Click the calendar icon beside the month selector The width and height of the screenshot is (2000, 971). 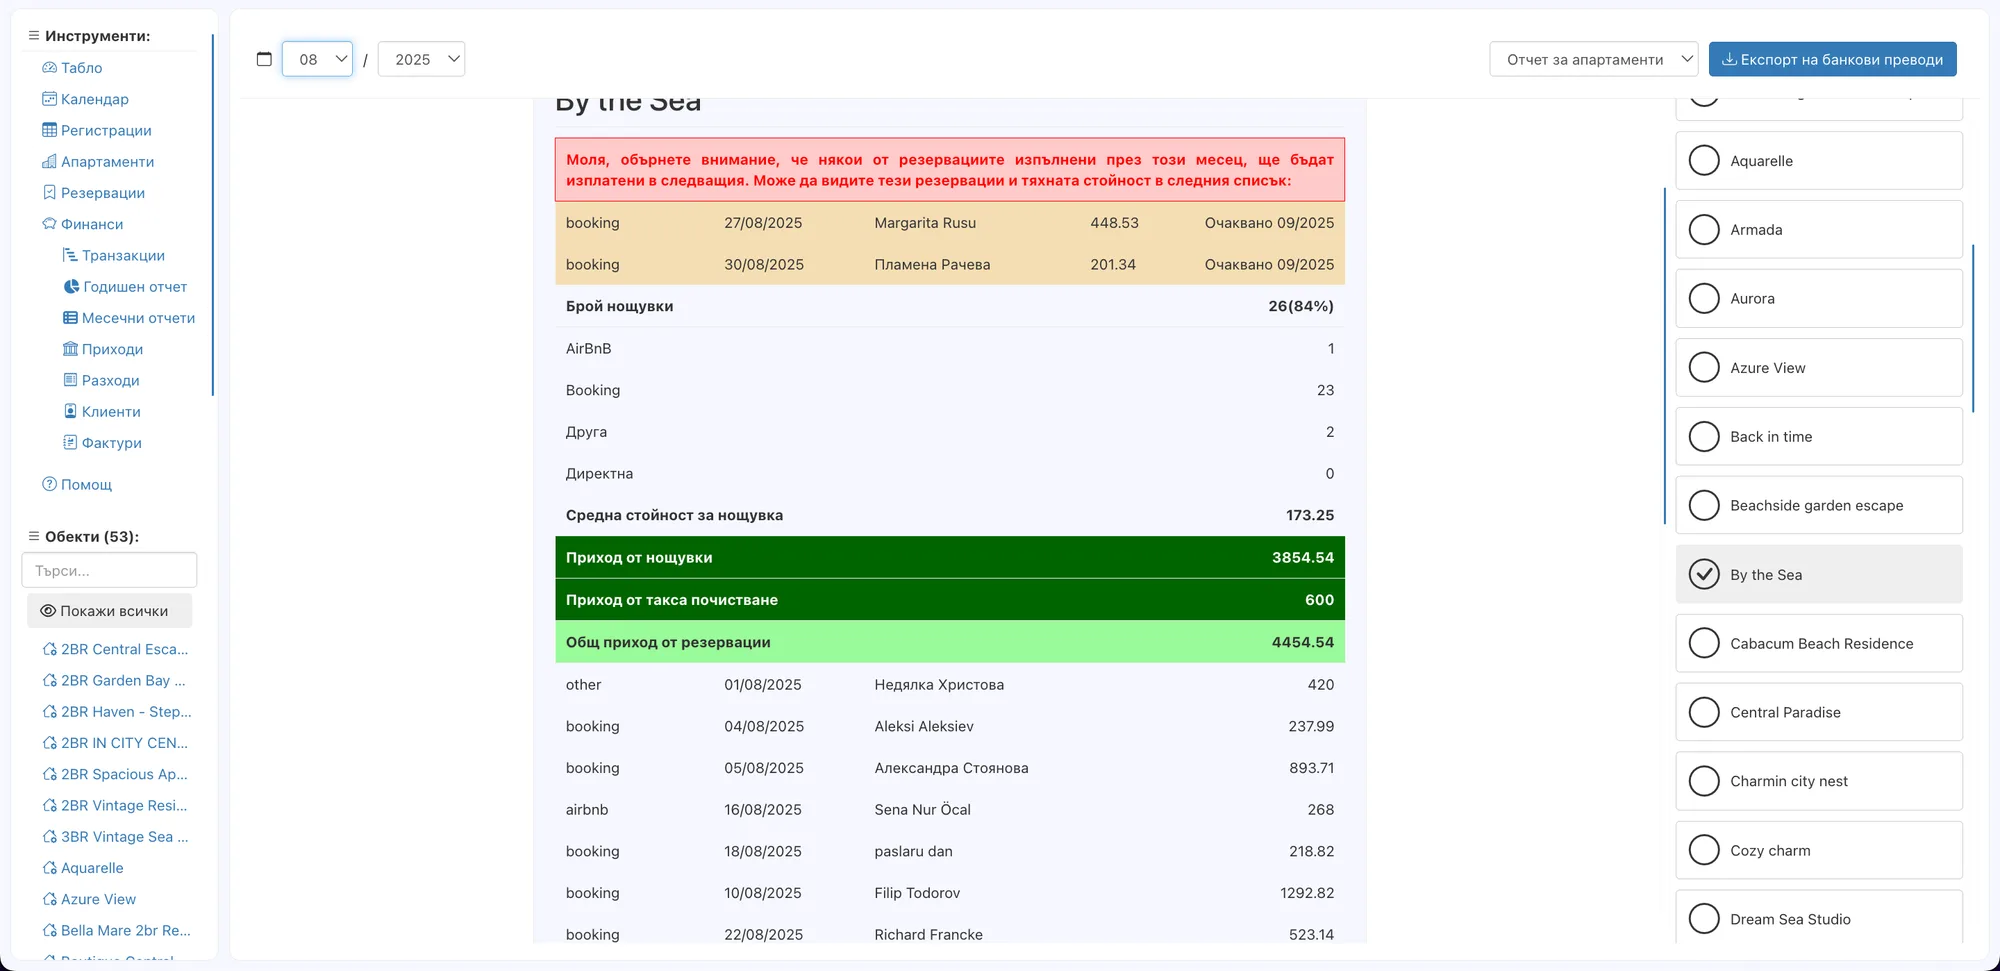[x=264, y=59]
